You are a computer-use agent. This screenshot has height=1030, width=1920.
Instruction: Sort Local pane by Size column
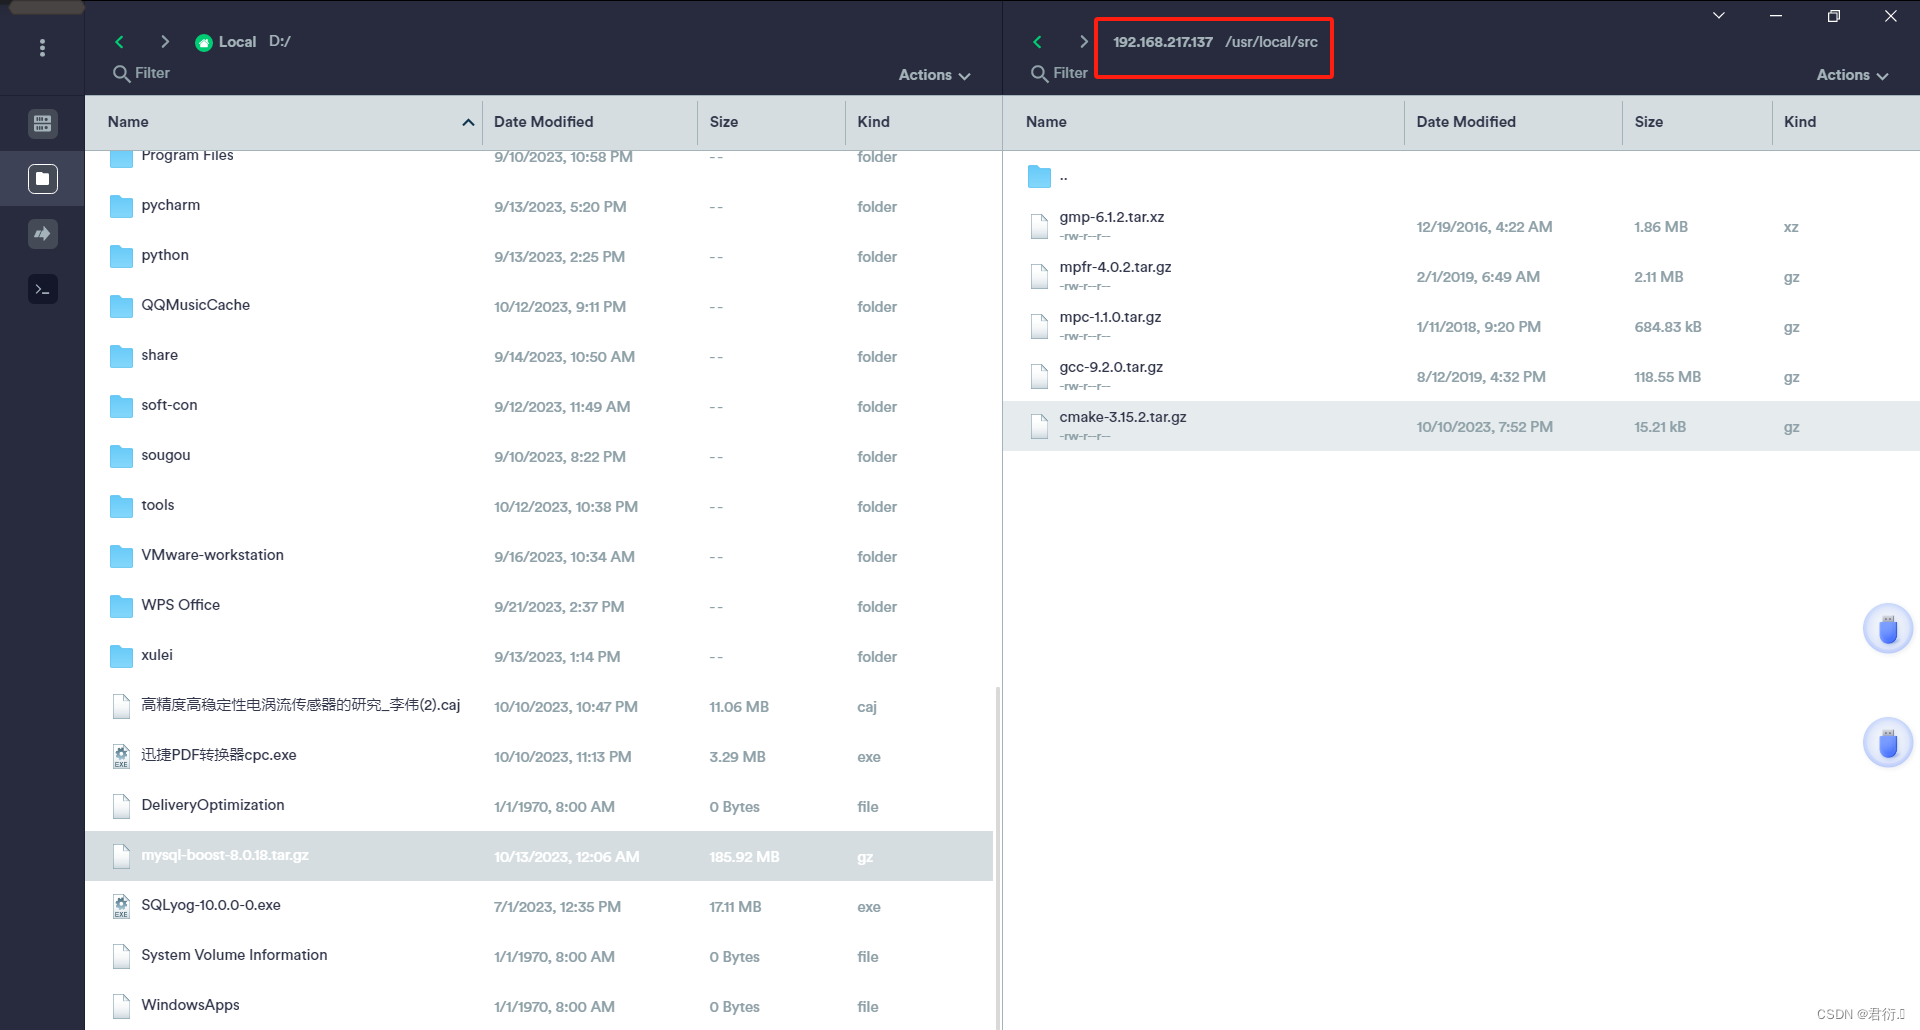(x=724, y=122)
